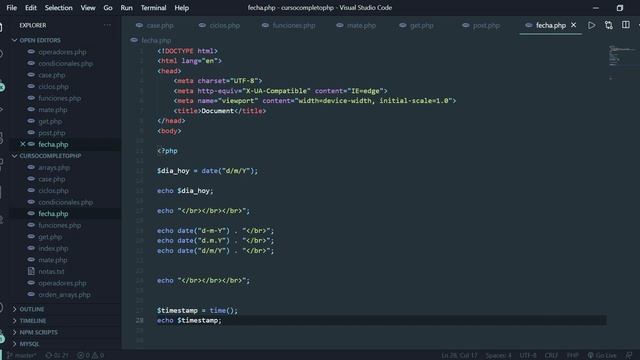Open the Edit menu
This screenshot has height=360, width=640.
tap(31, 8)
